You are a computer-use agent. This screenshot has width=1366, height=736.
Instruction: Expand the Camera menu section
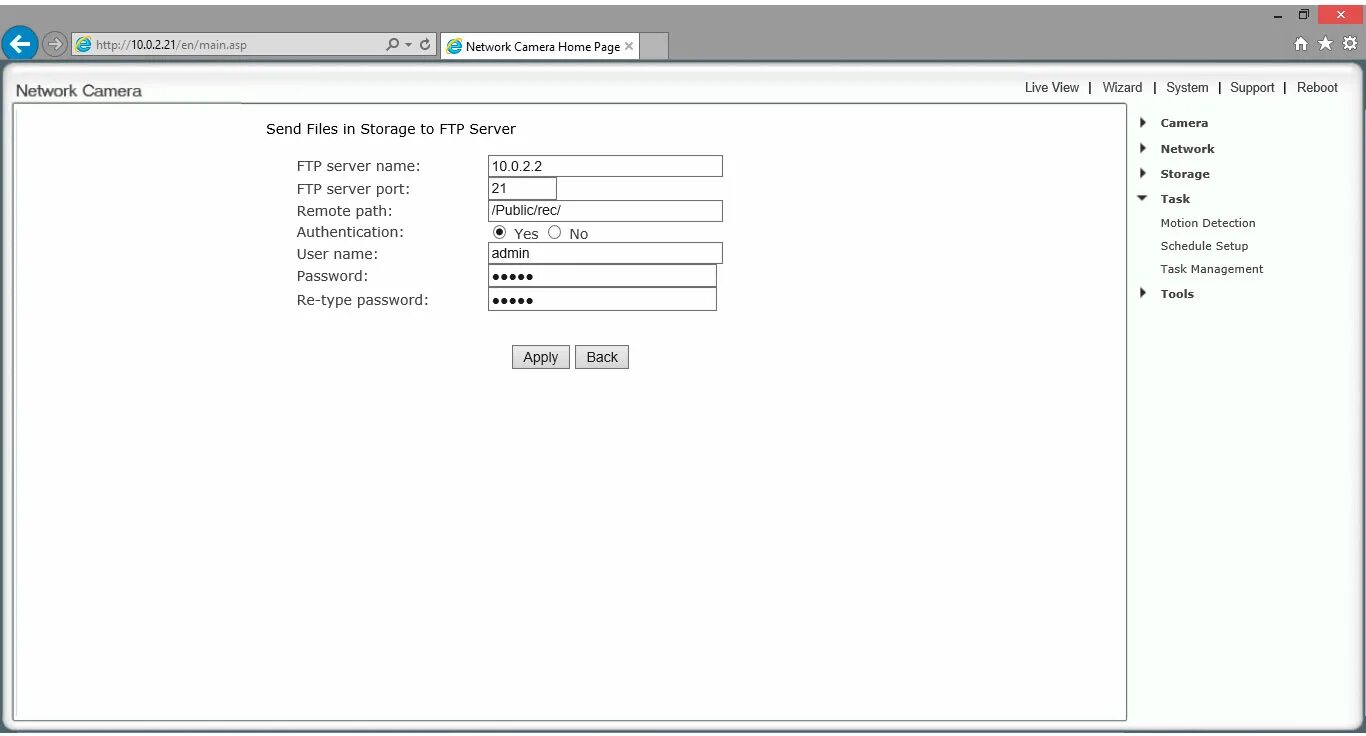(1143, 123)
